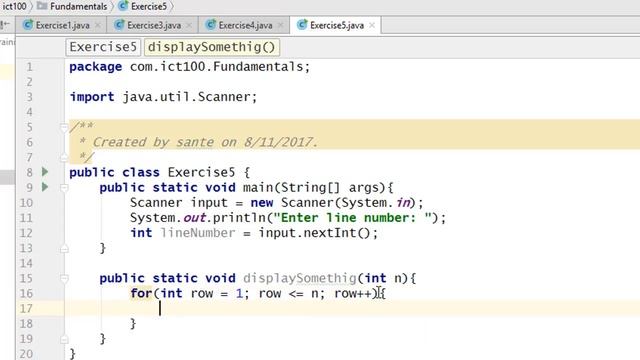Click the fold end marker at line 19
640x360 pixels.
64,339
